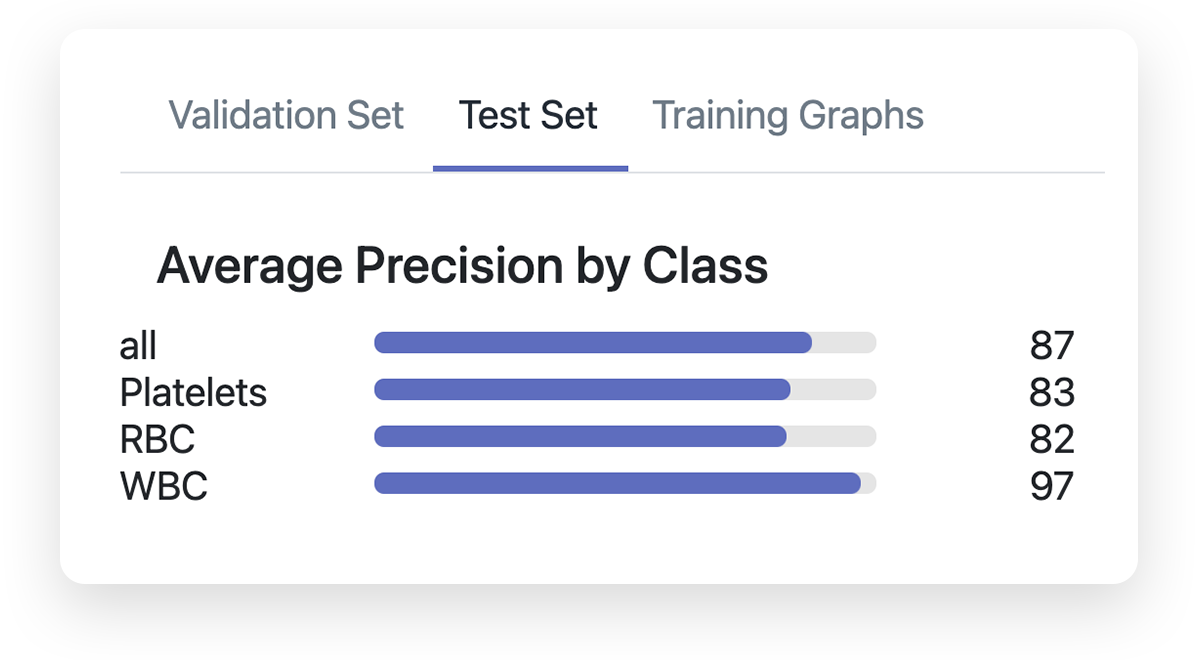
Task: Click the 82 score for RBC
Action: (1051, 440)
